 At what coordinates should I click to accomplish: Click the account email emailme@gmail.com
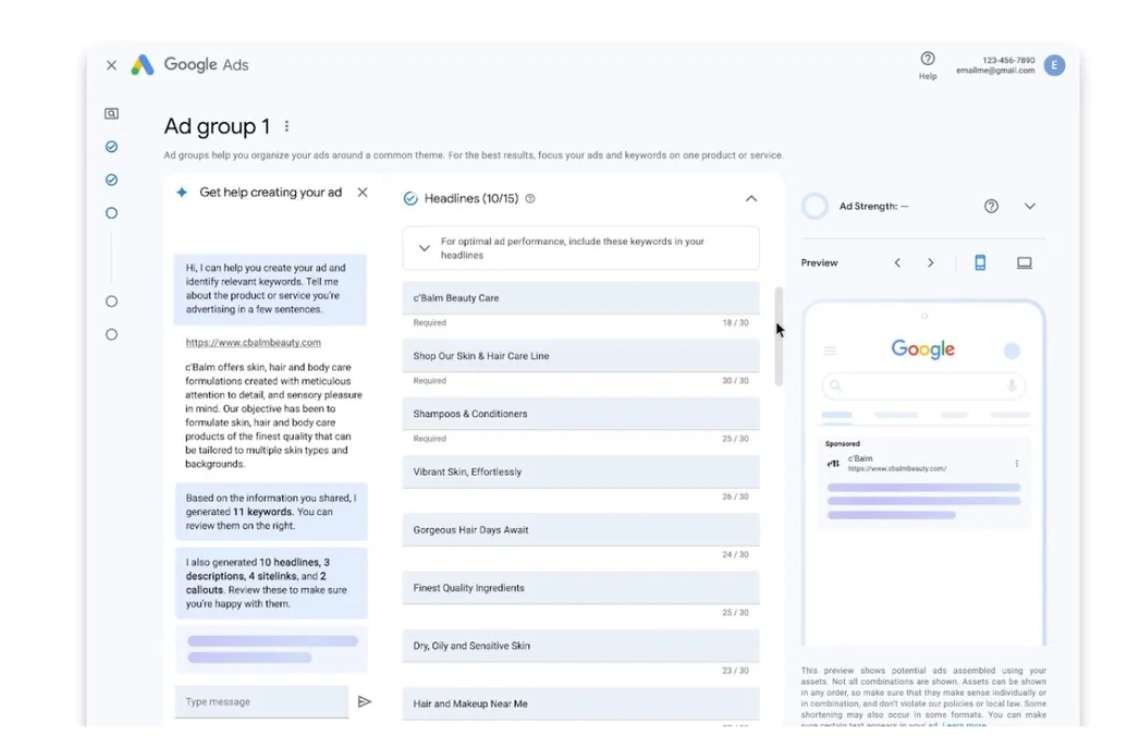click(x=995, y=71)
